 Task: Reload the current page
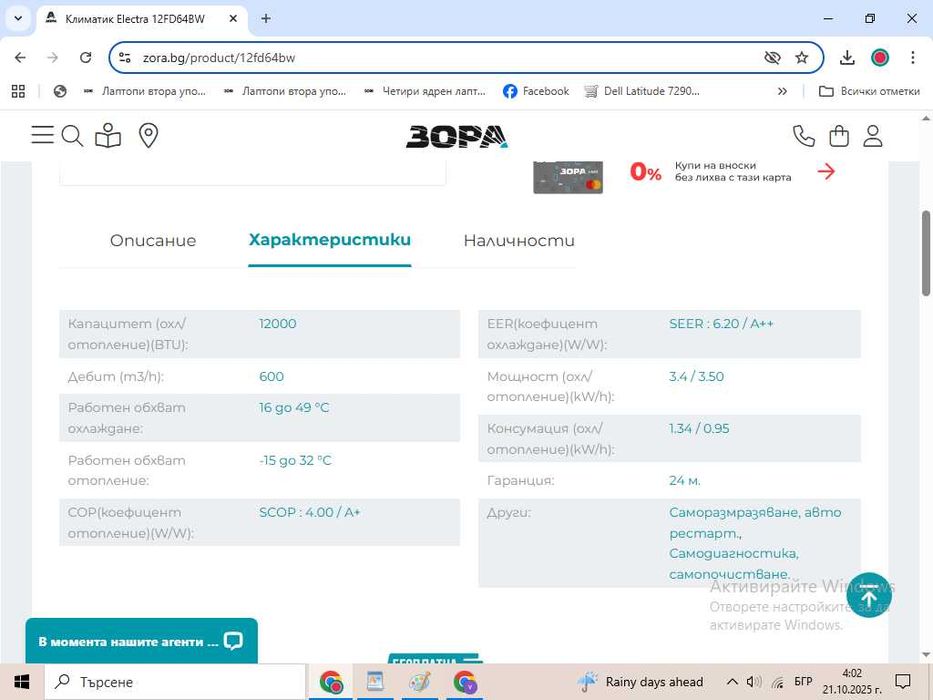[86, 58]
